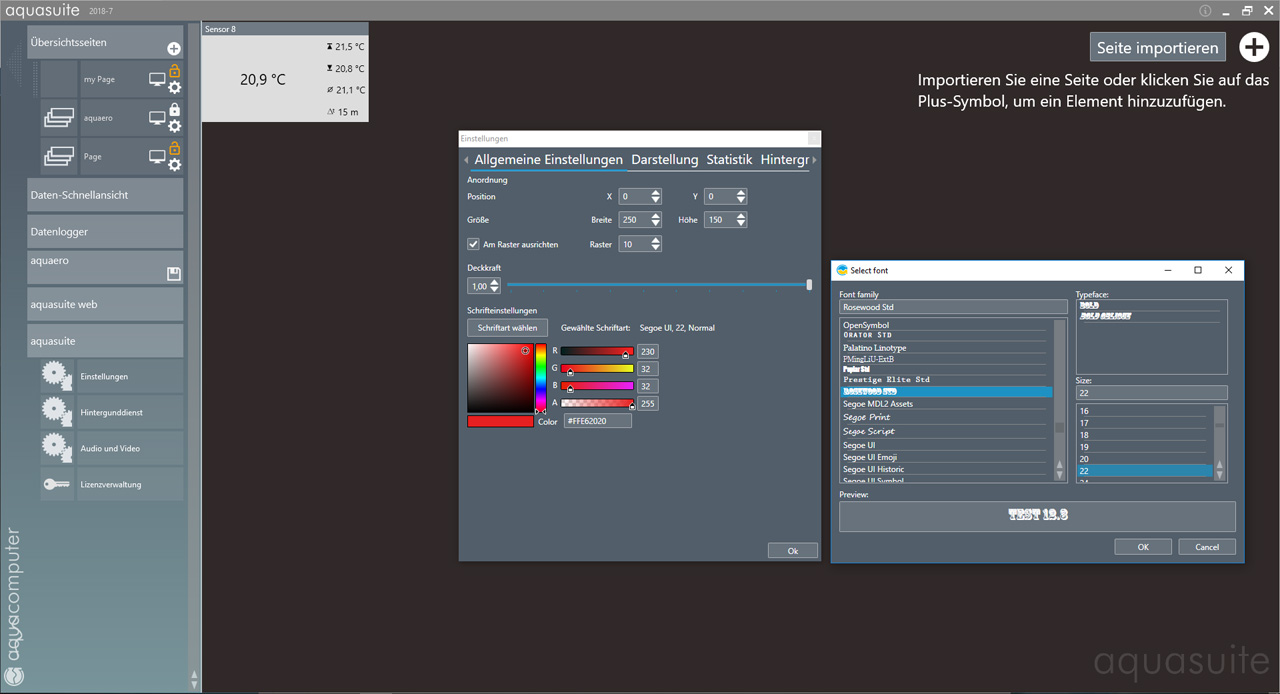This screenshot has width=1280, height=694.
Task: Switch to the Darstellung tab
Action: [x=665, y=160]
